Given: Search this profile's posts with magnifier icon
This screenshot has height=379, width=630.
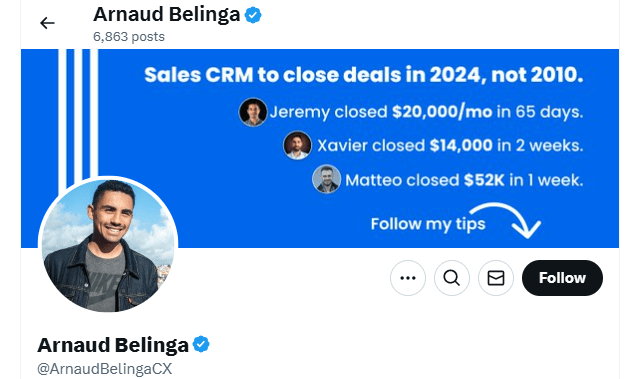Looking at the screenshot, I should (x=452, y=278).
